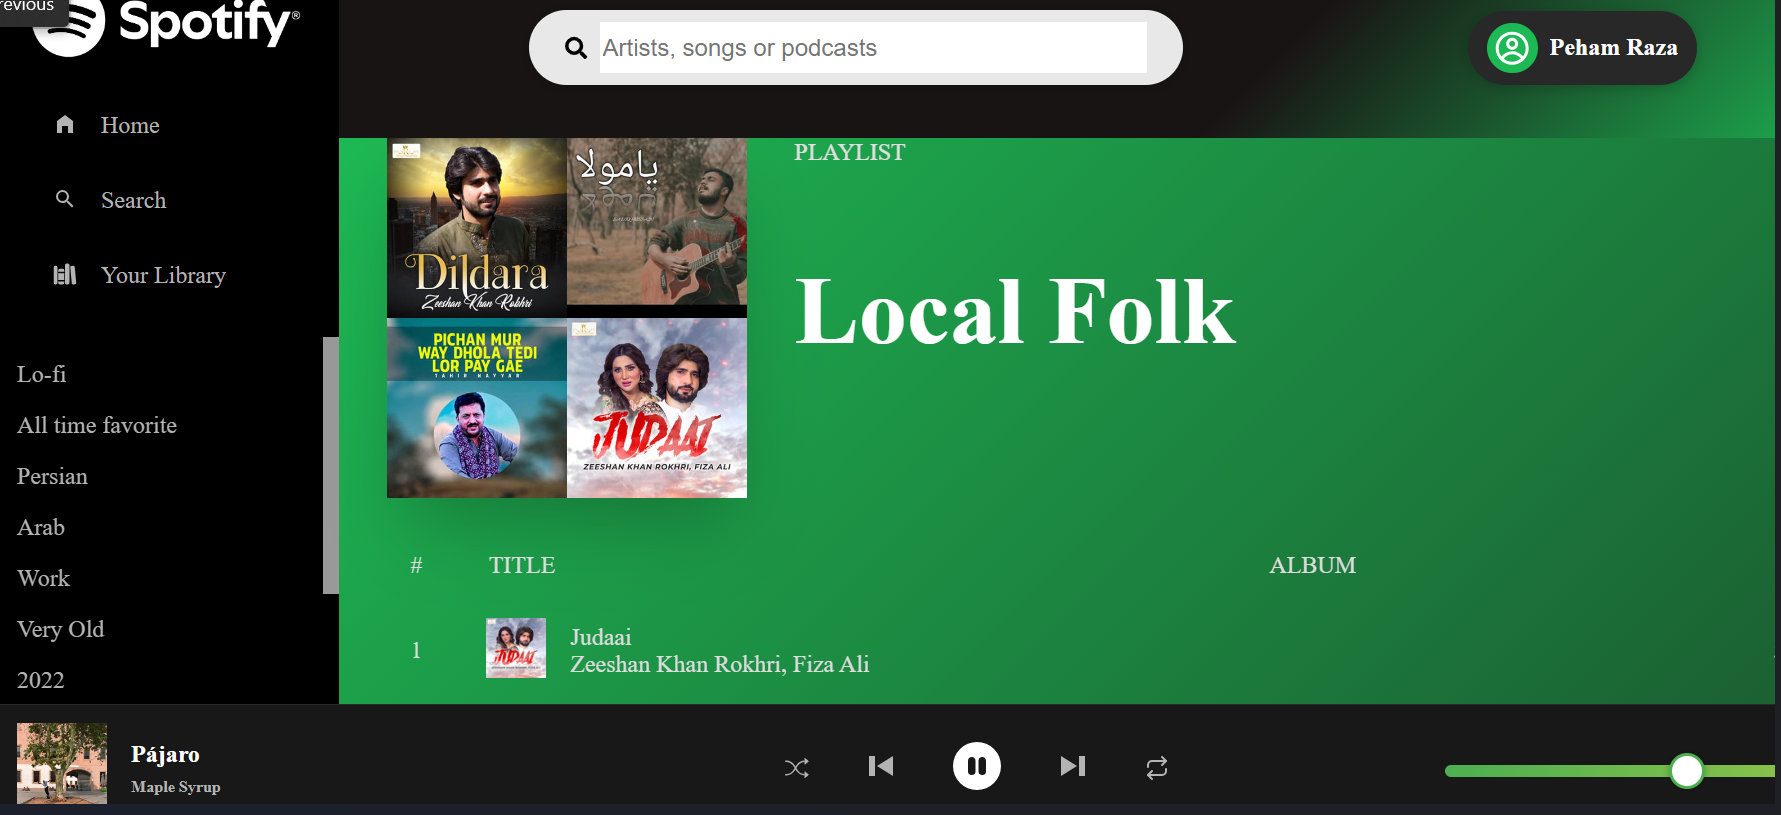Click the Your Library icon
Image resolution: width=1781 pixels, height=815 pixels.
[65, 275]
